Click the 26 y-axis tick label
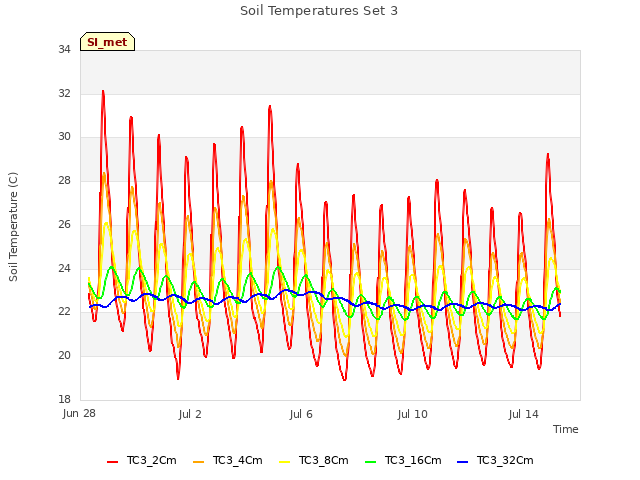This screenshot has height=480, width=640. click(64, 224)
